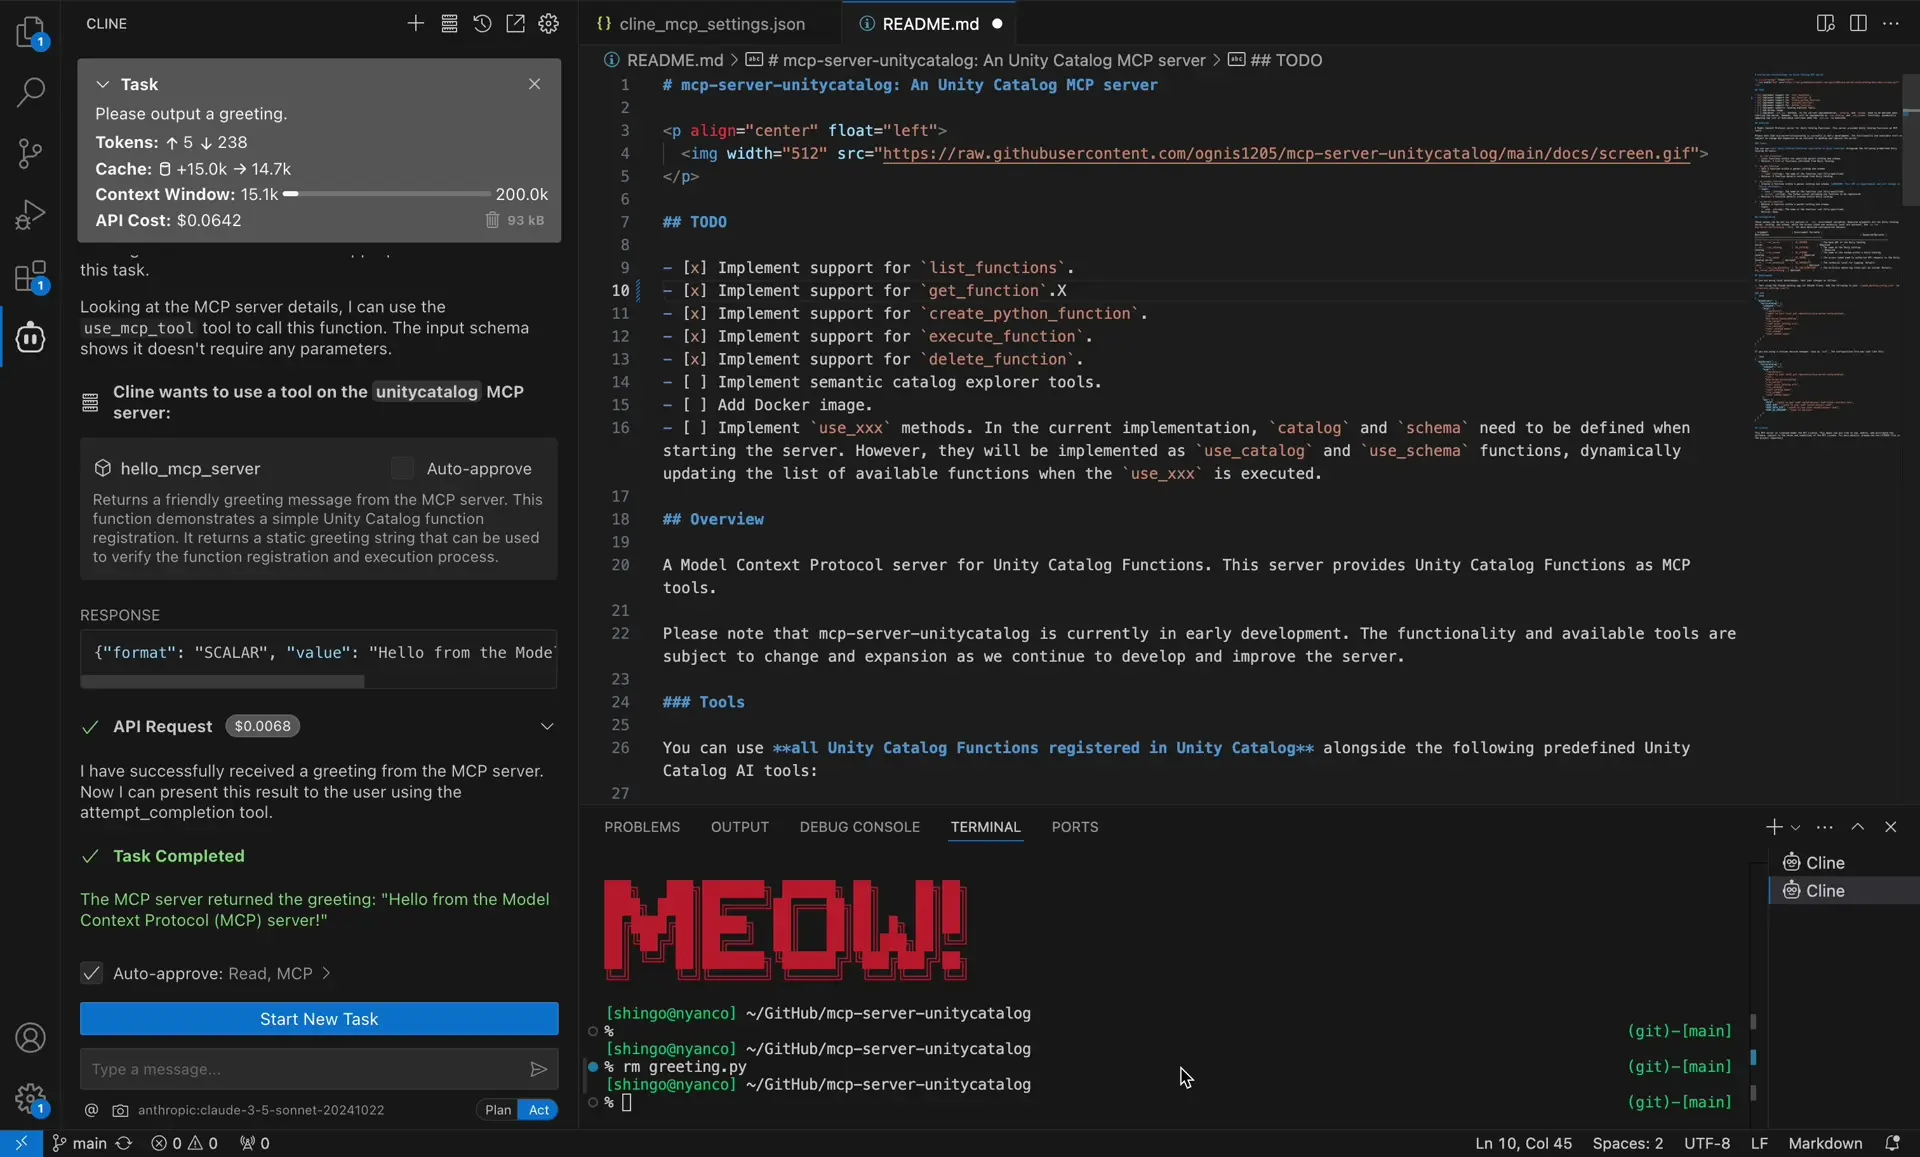Switch to the cline_mcp_settings.json tab

click(711, 23)
